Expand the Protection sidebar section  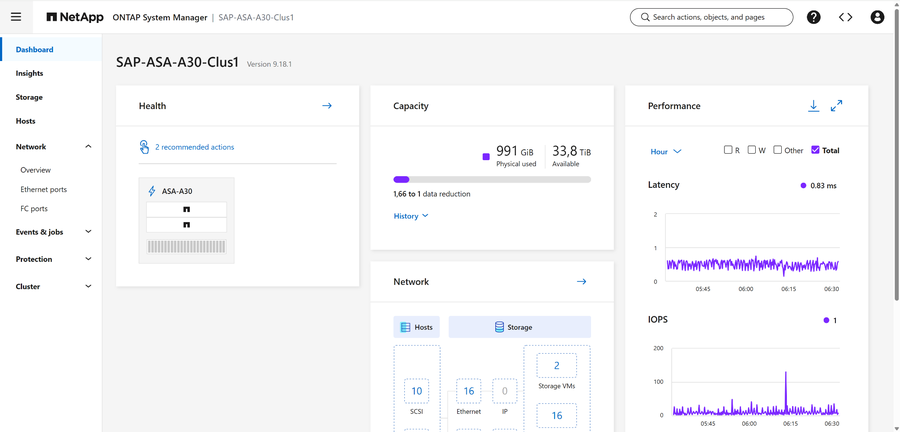coord(88,259)
